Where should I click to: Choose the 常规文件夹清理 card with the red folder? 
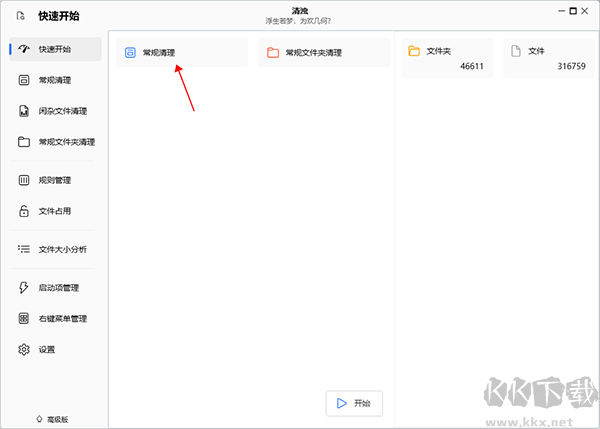click(x=323, y=52)
